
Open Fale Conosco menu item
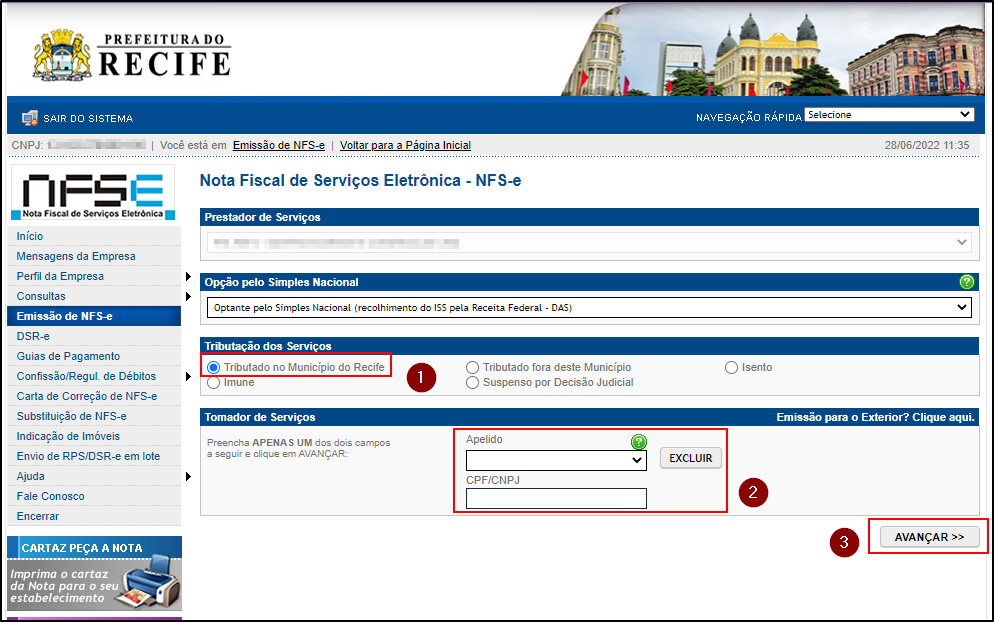(50, 496)
